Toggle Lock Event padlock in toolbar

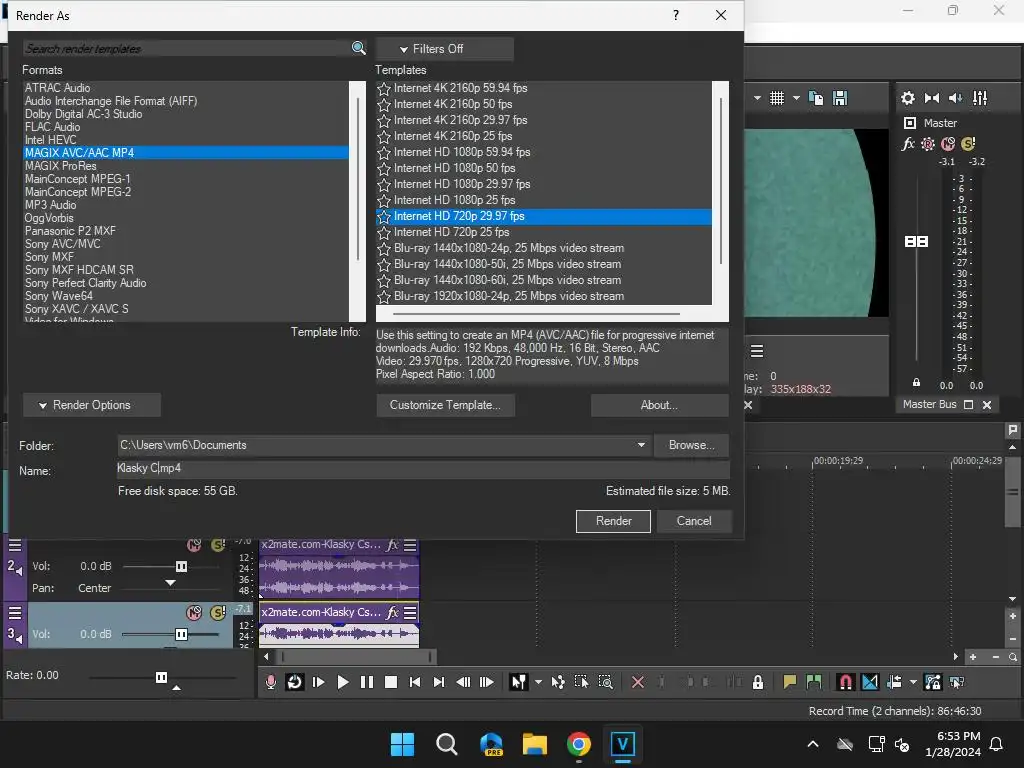click(758, 682)
